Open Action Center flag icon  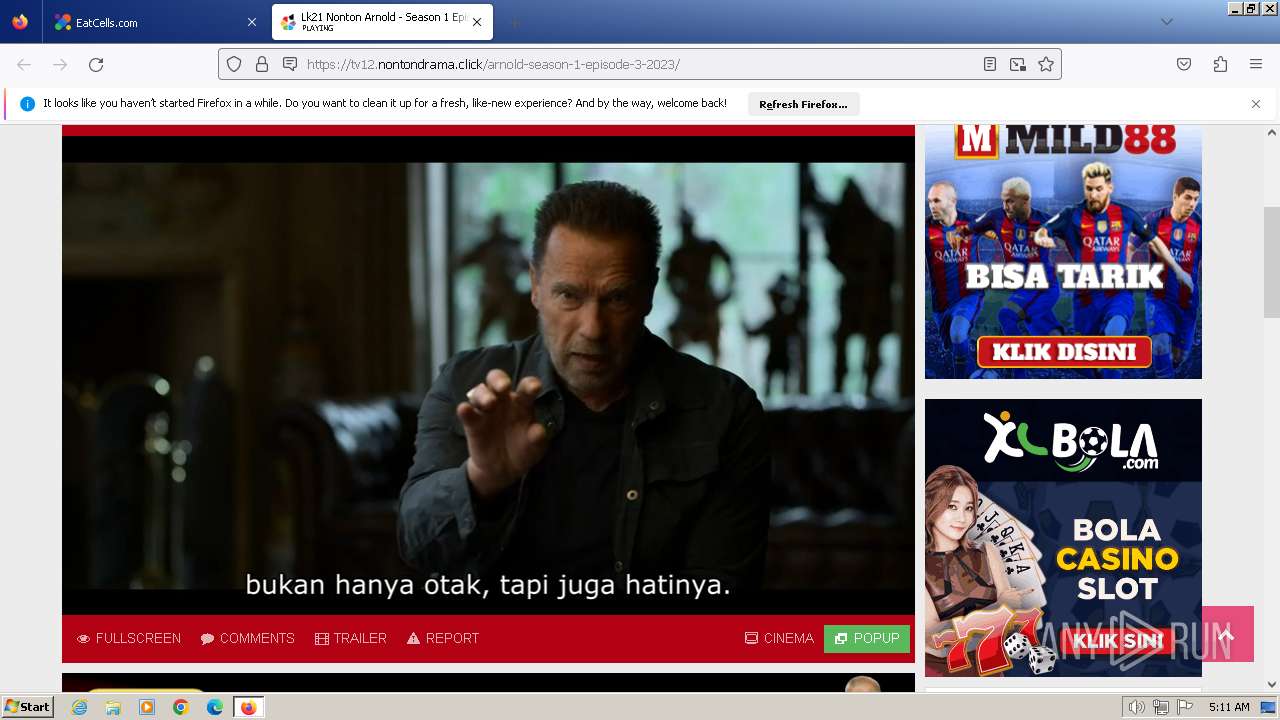coord(1185,707)
